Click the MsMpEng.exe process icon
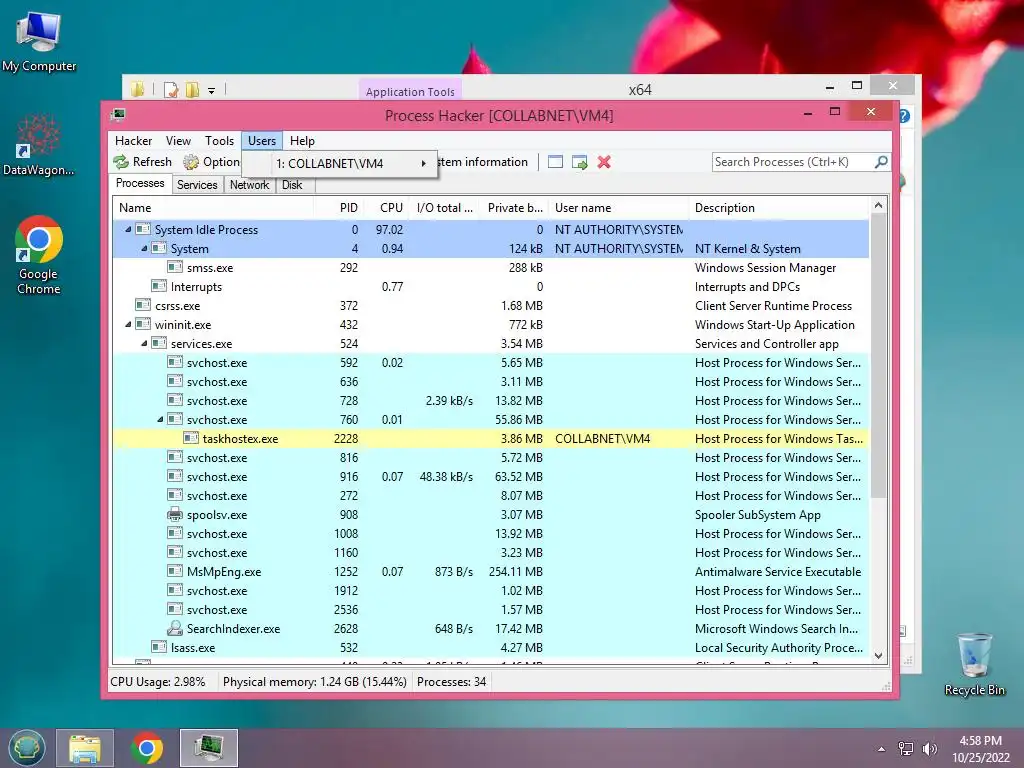Viewport: 1024px width, 768px height. tap(175, 571)
